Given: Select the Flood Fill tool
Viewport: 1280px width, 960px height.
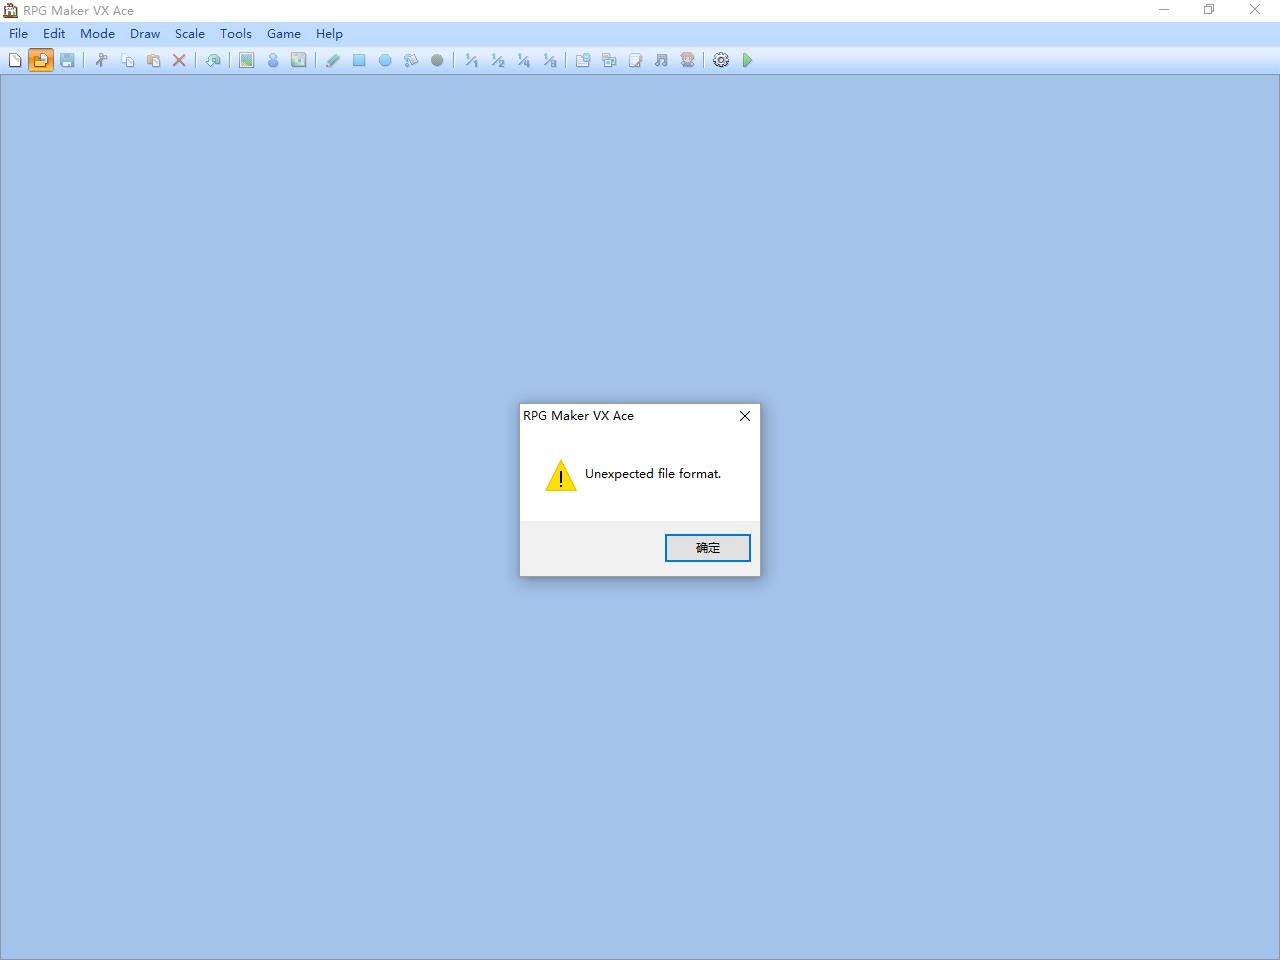Looking at the screenshot, I should 411,60.
